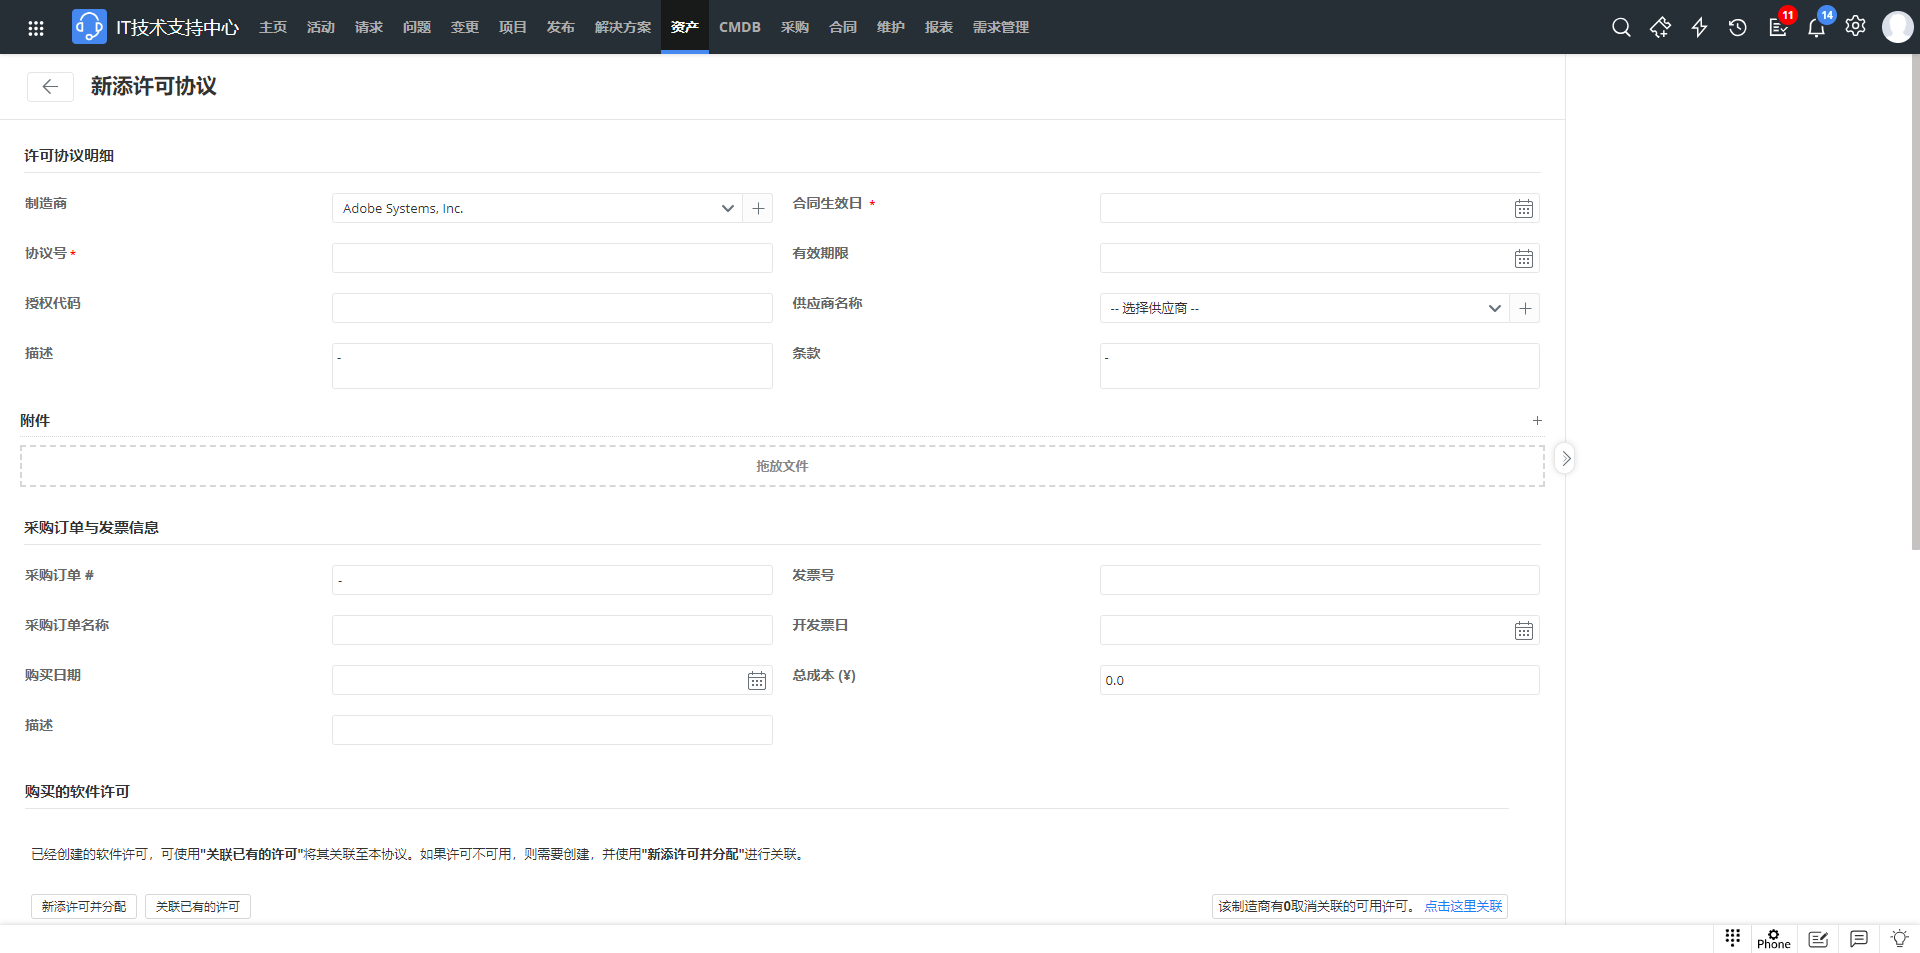Open the quick actions lightning icon
This screenshot has width=1920, height=953.
1699,27
